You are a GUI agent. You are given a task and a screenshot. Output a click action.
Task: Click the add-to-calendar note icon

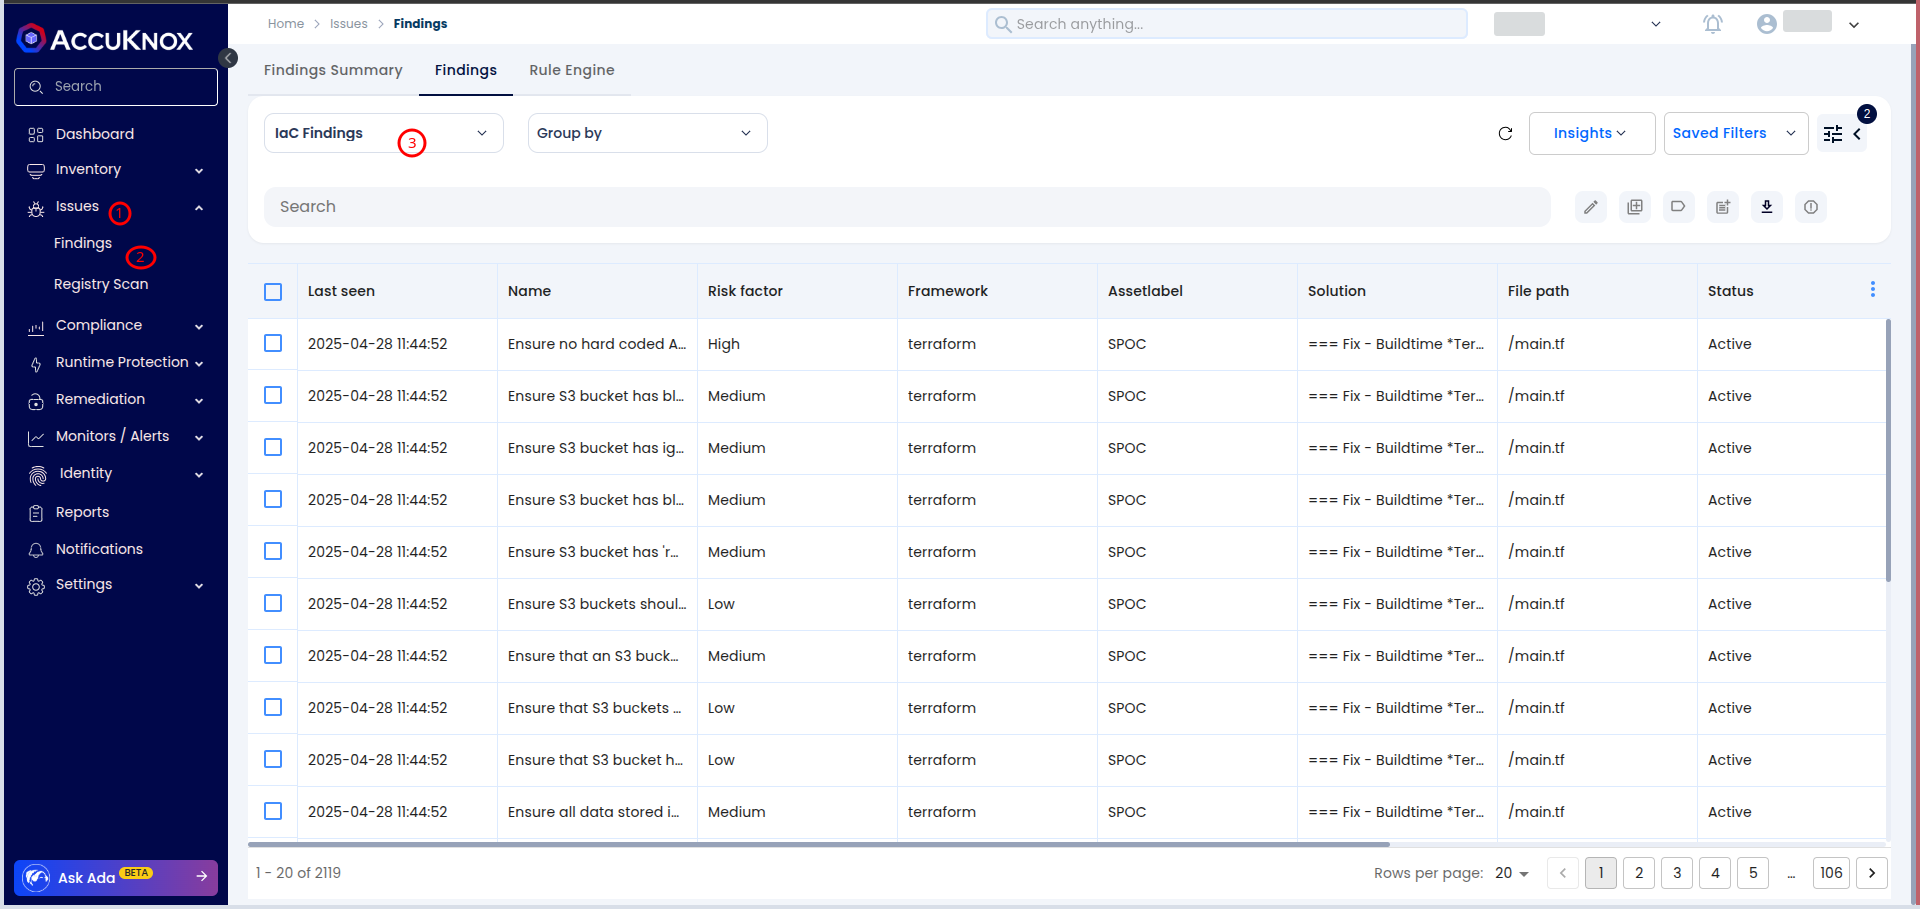point(1723,207)
